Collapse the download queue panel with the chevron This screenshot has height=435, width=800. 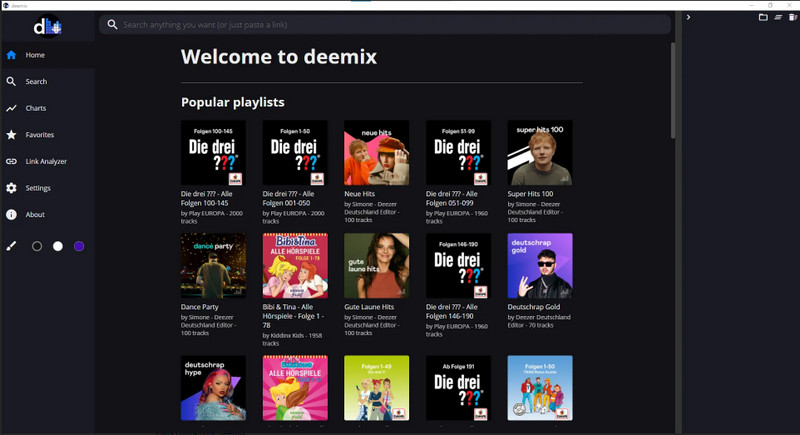[688, 17]
